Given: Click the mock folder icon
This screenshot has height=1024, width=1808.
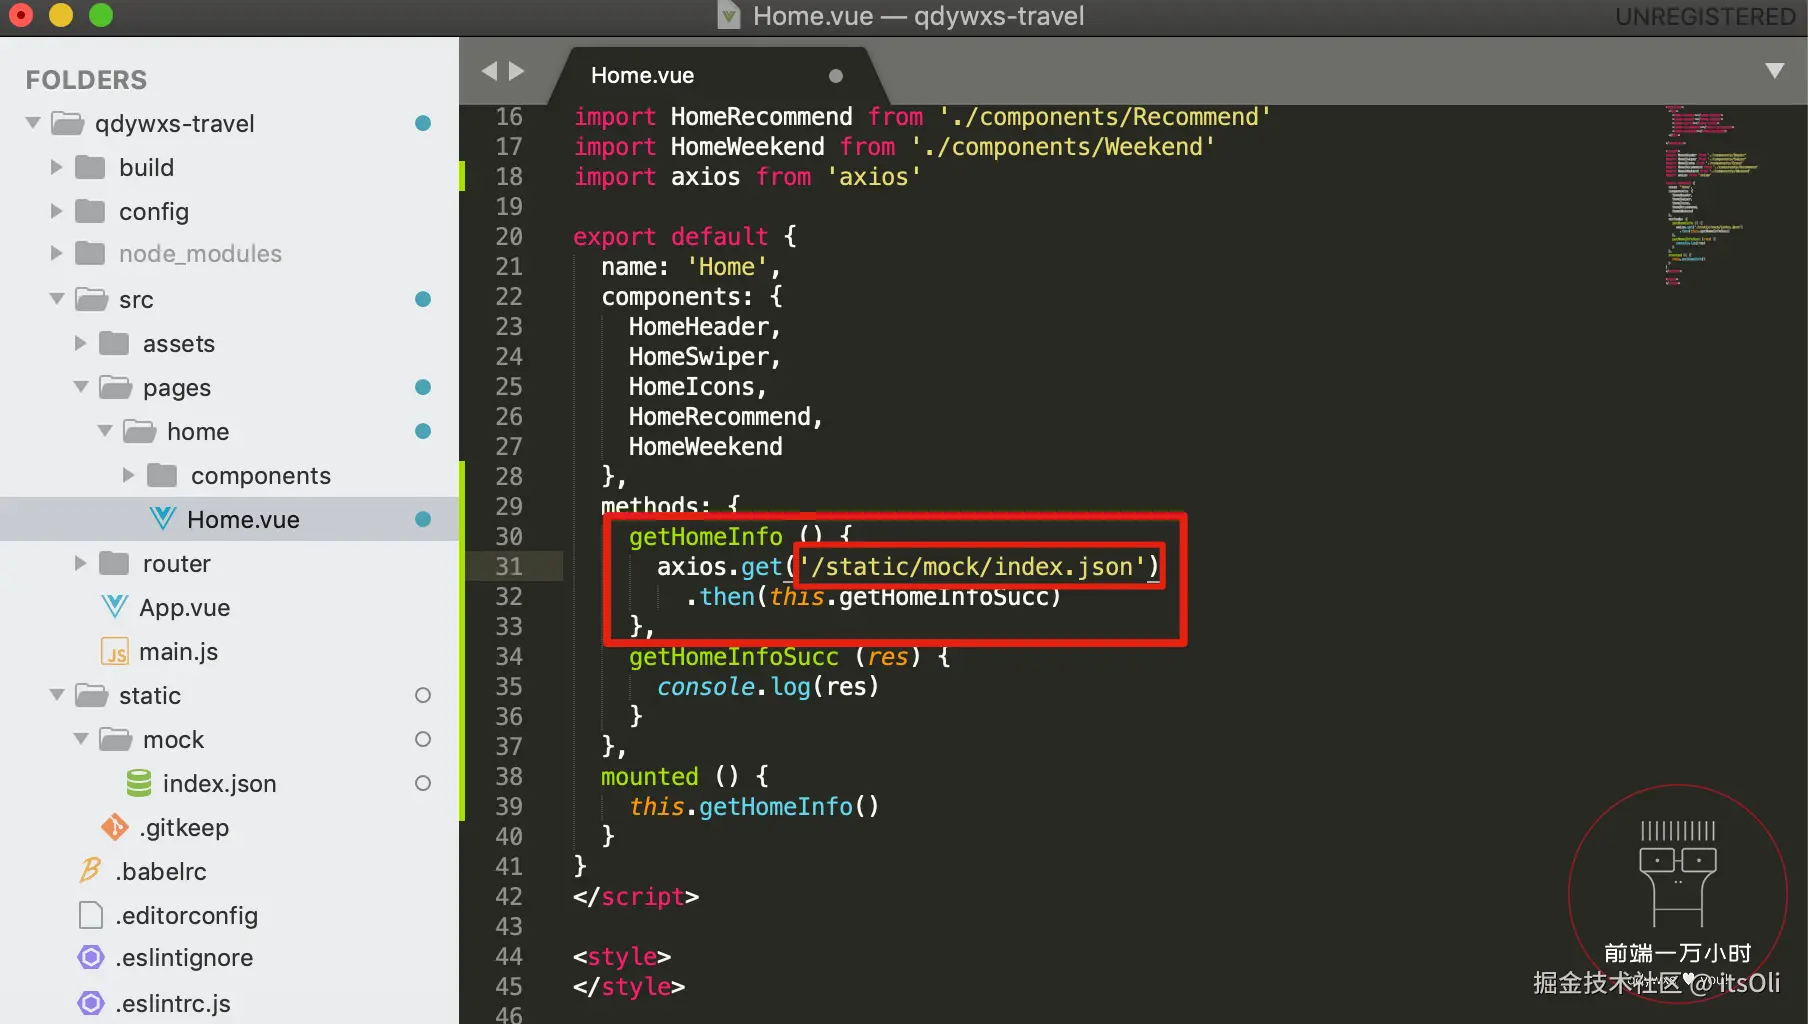Looking at the screenshot, I should [x=116, y=739].
